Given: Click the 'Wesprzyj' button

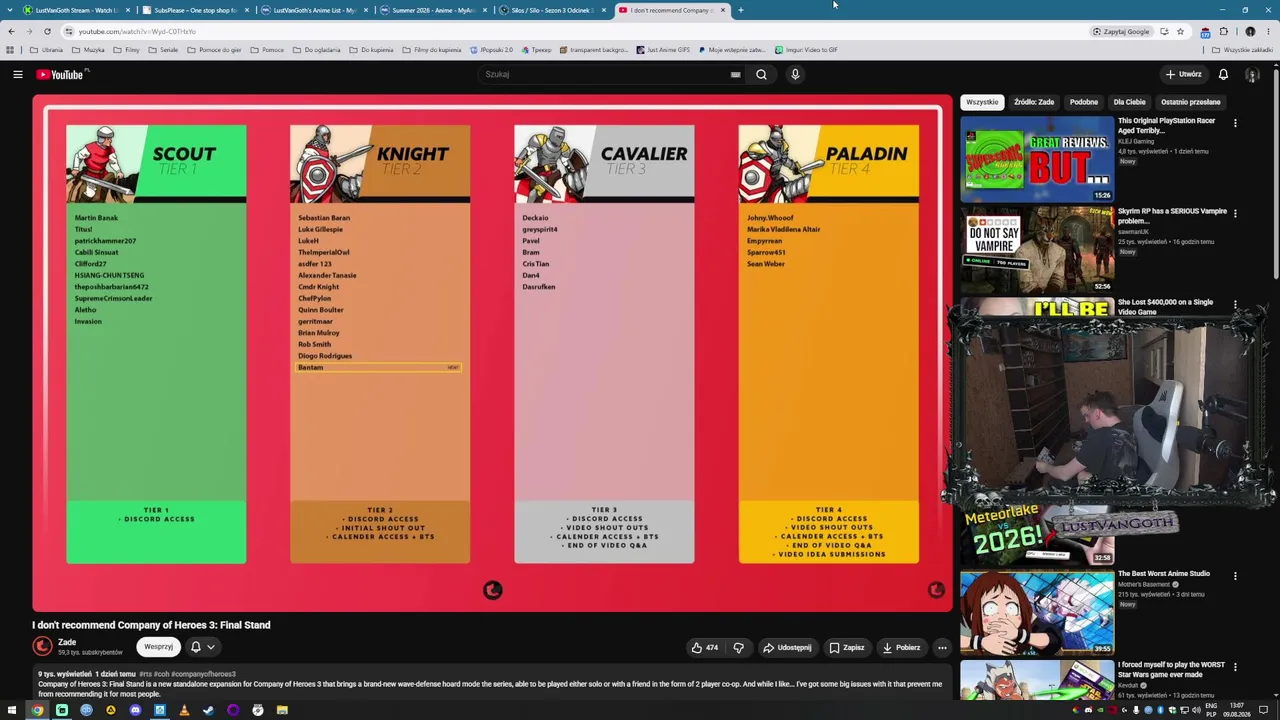Looking at the screenshot, I should coord(158,647).
